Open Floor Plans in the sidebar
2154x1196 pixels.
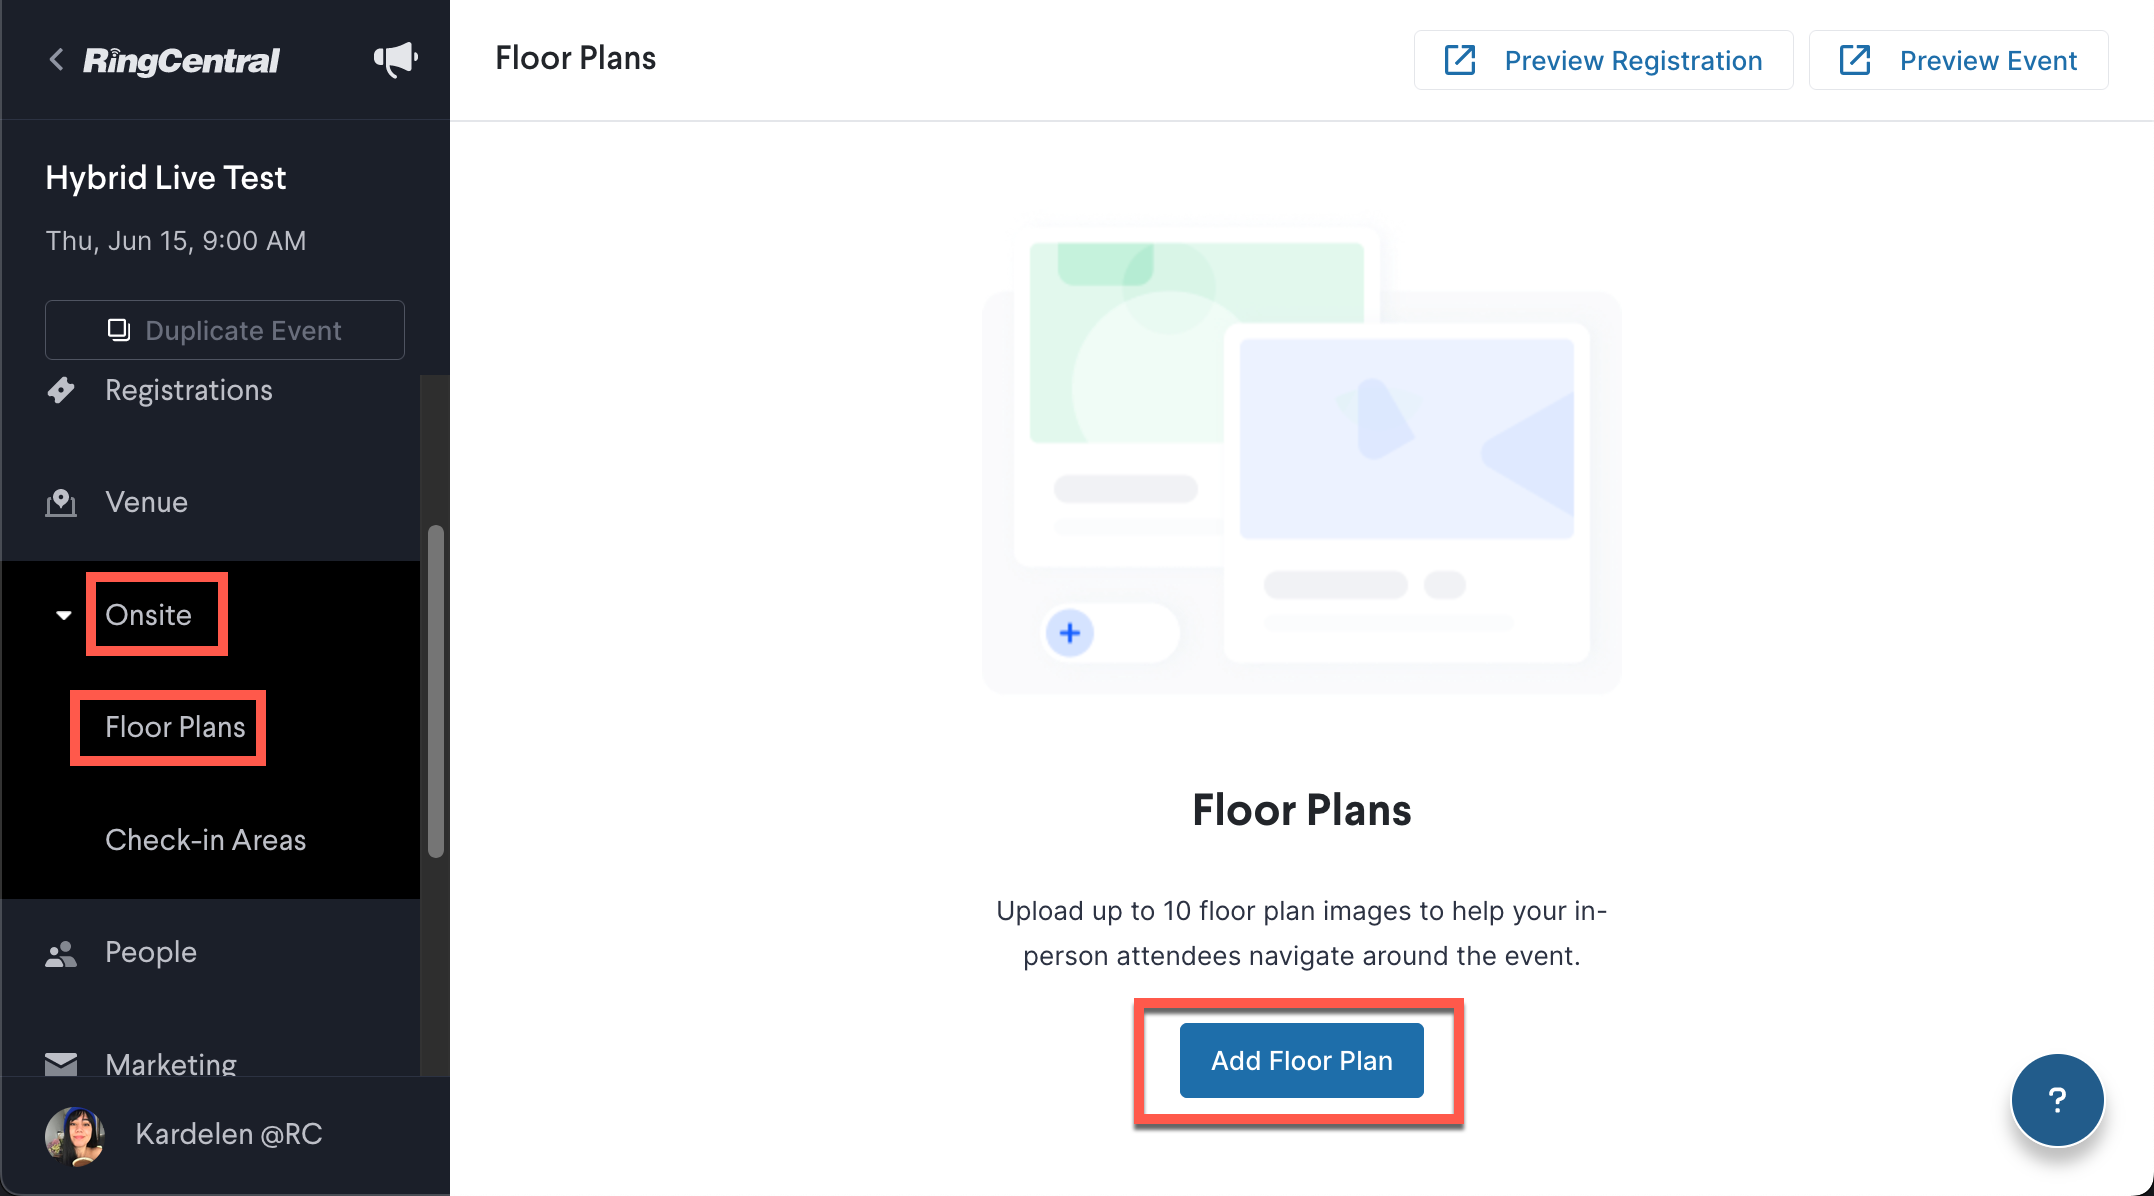[175, 727]
